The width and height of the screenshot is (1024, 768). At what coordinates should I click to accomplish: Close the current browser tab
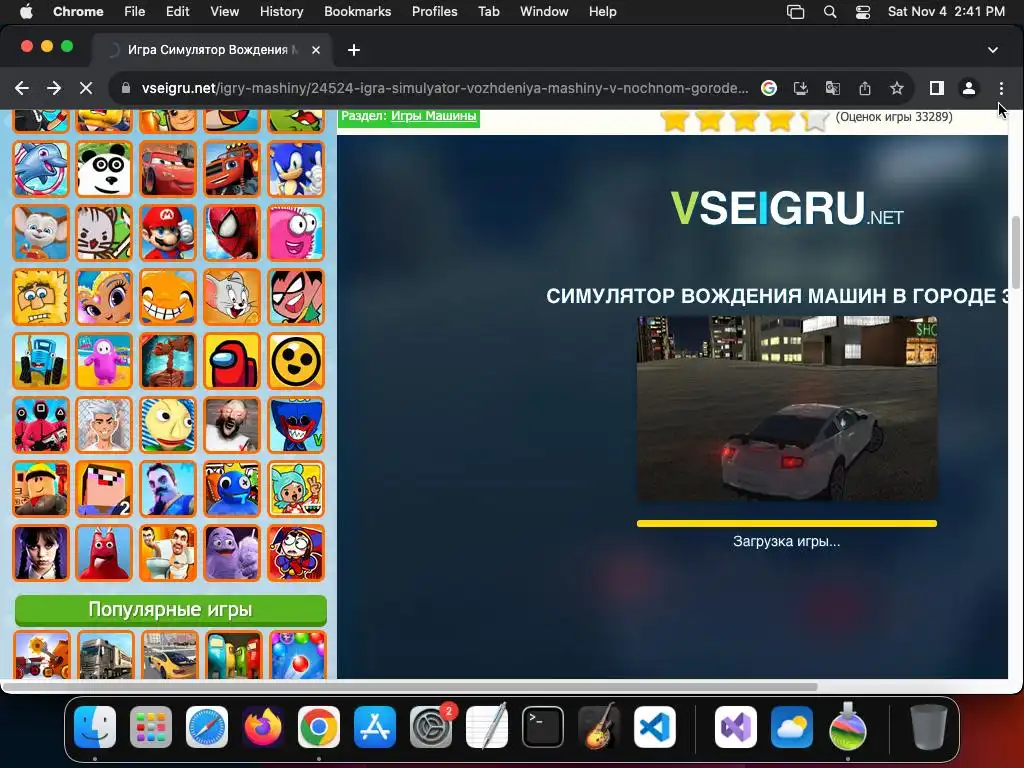(x=315, y=50)
